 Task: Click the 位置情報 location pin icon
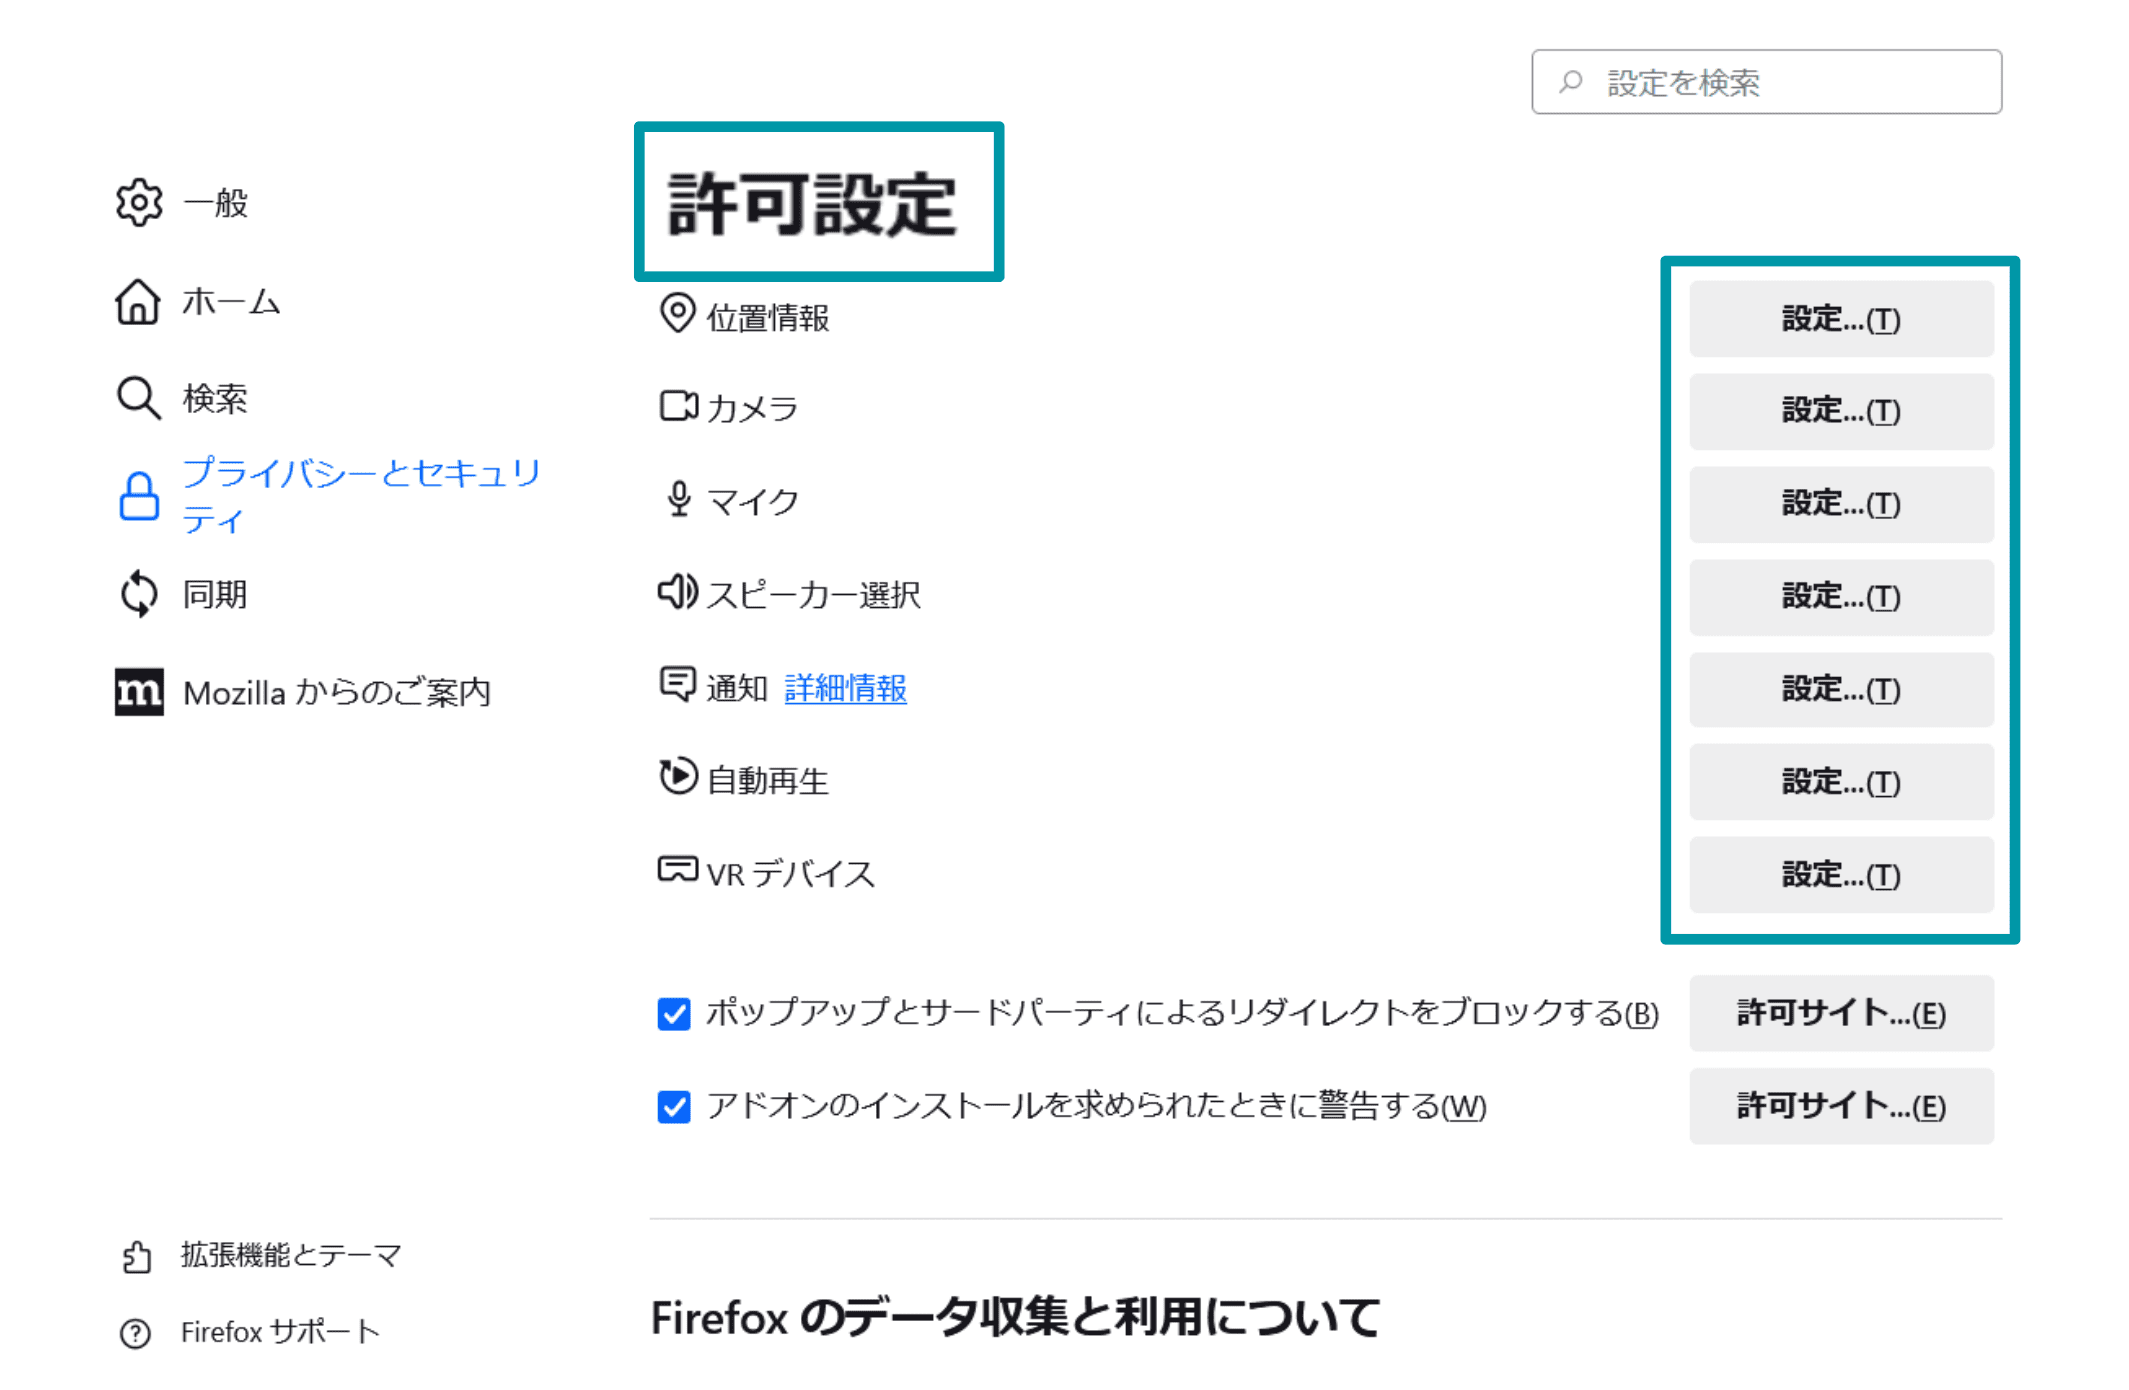[678, 313]
